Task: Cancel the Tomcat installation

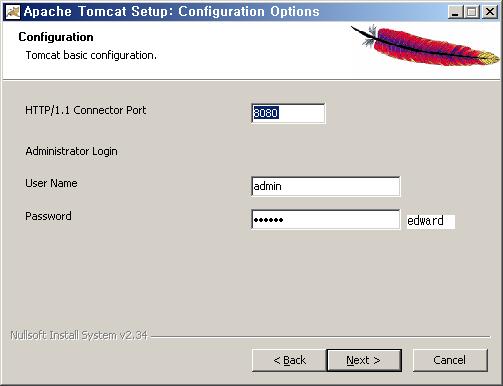Action: [x=450, y=360]
